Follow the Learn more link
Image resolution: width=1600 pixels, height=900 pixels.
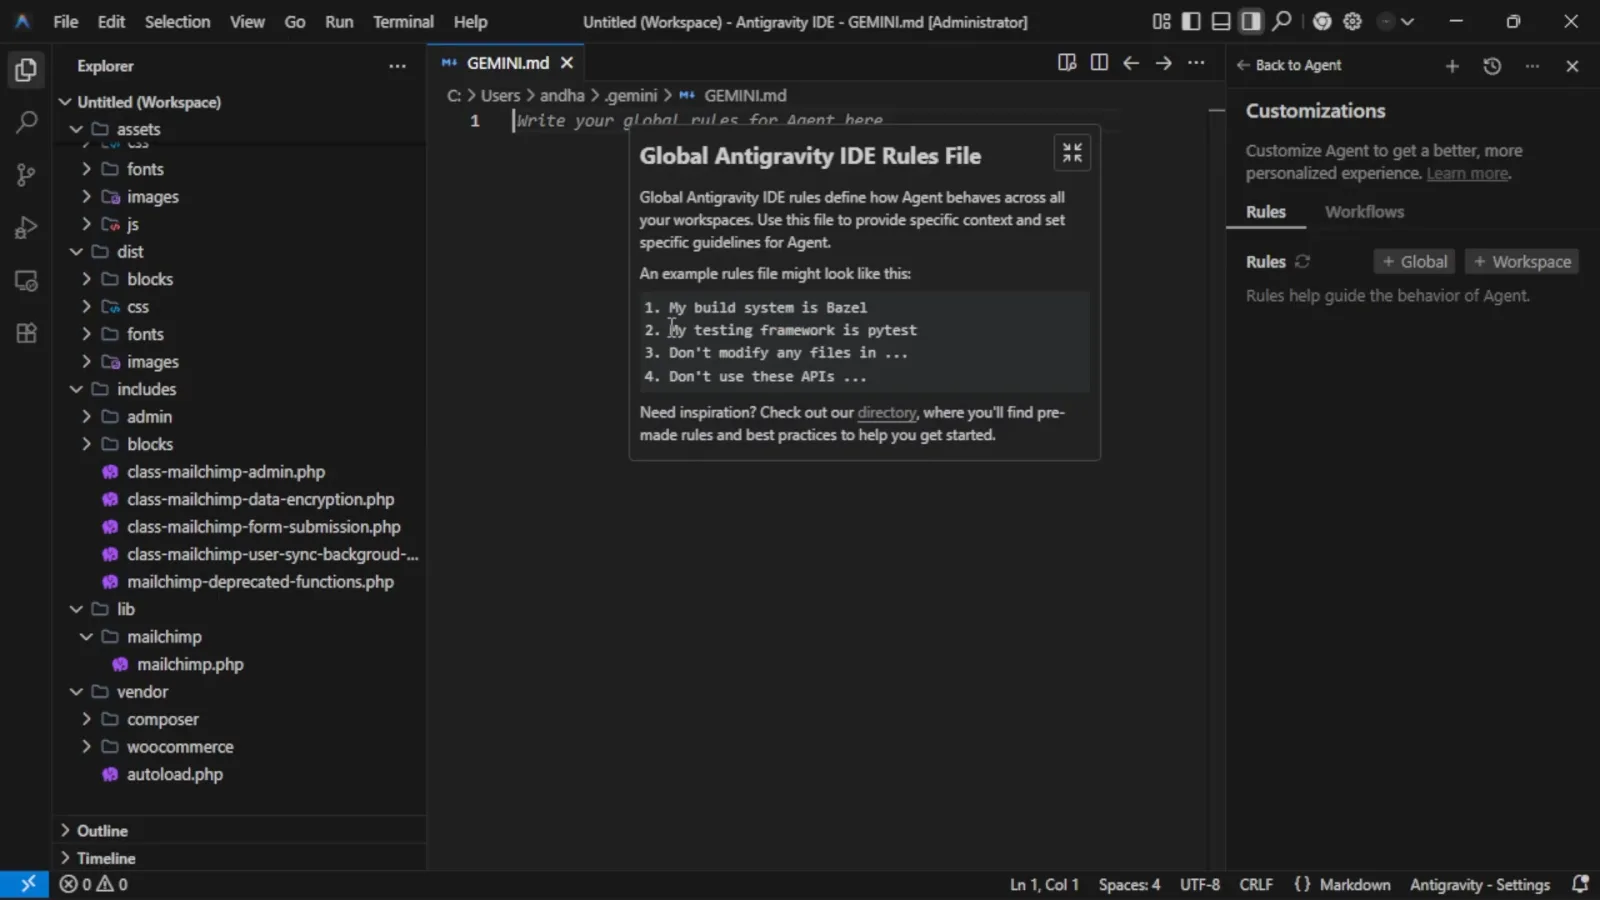point(1467,174)
